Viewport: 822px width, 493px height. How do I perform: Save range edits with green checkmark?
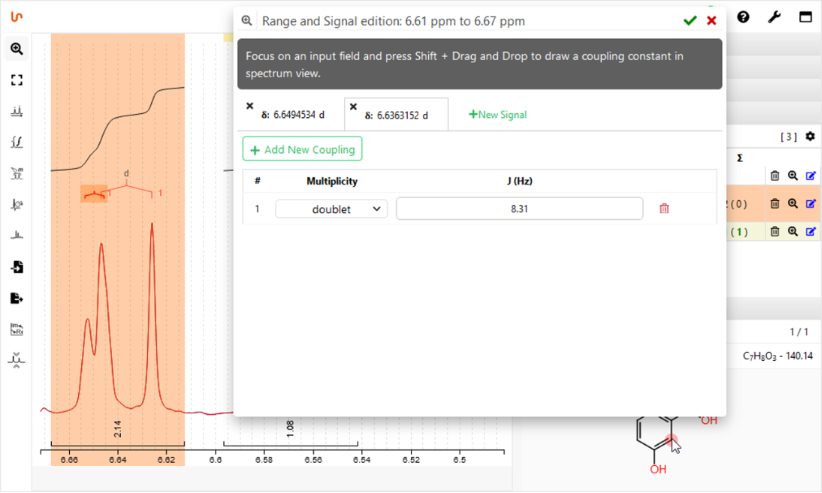(x=690, y=20)
